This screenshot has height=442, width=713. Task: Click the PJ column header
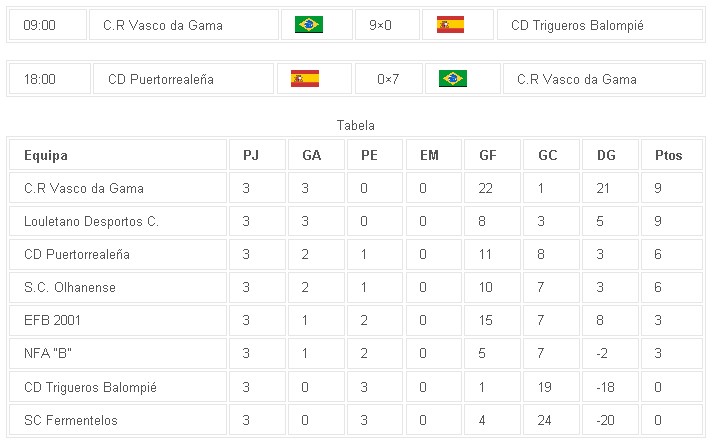[x=250, y=155]
